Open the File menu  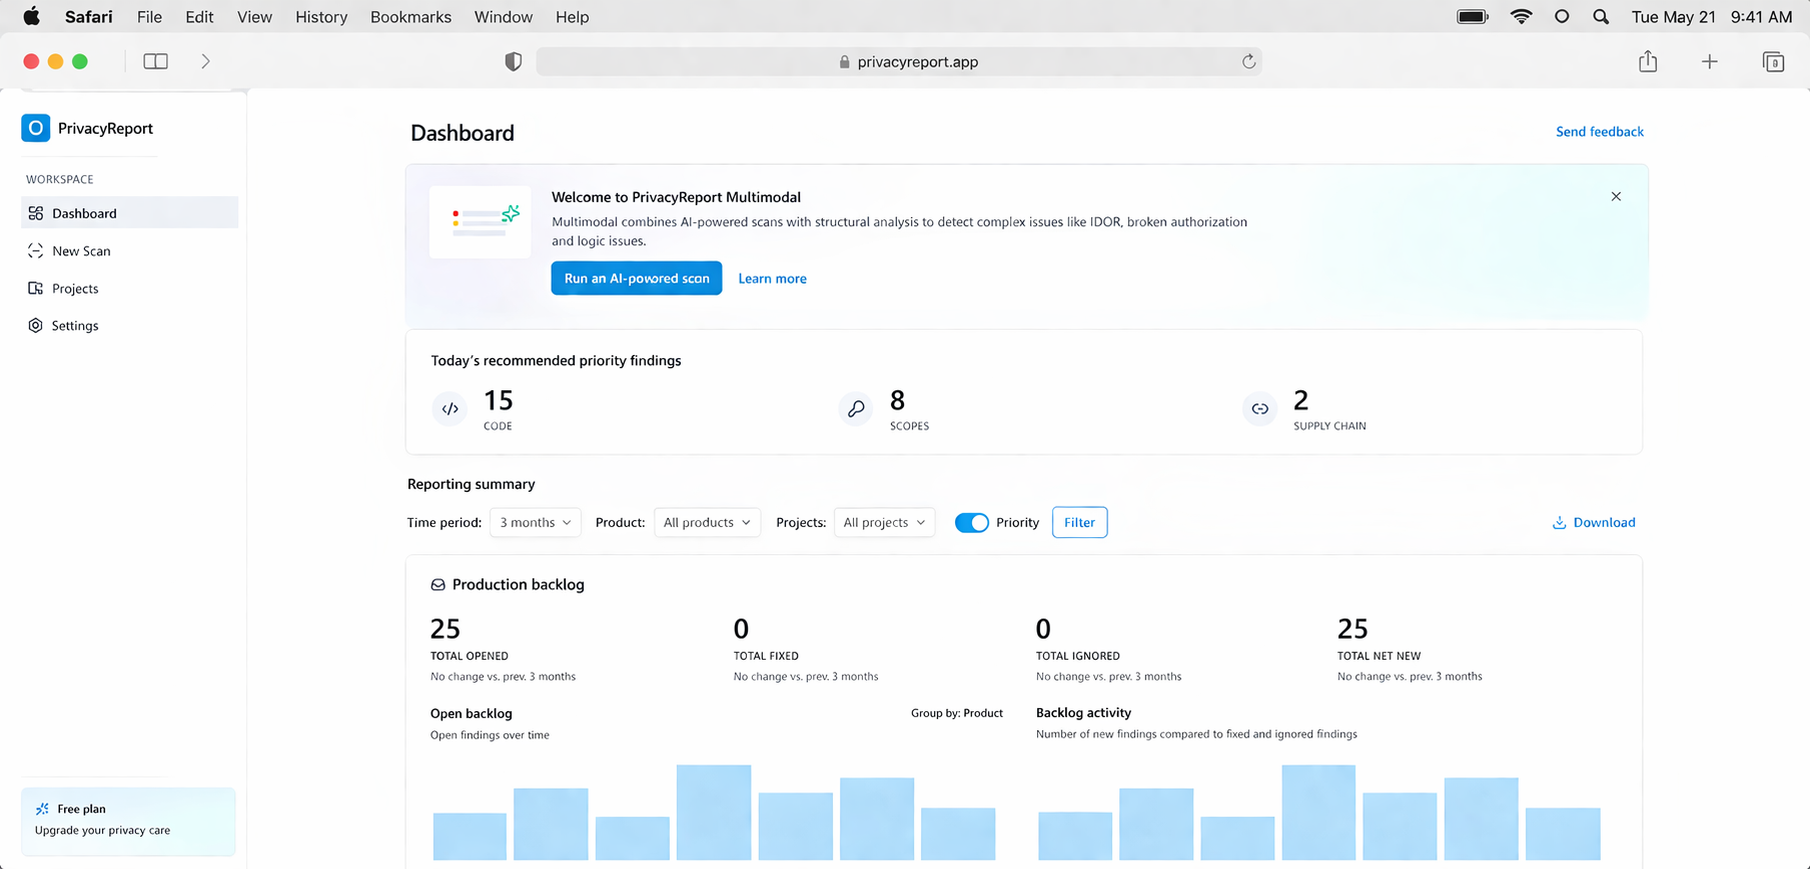[150, 17]
